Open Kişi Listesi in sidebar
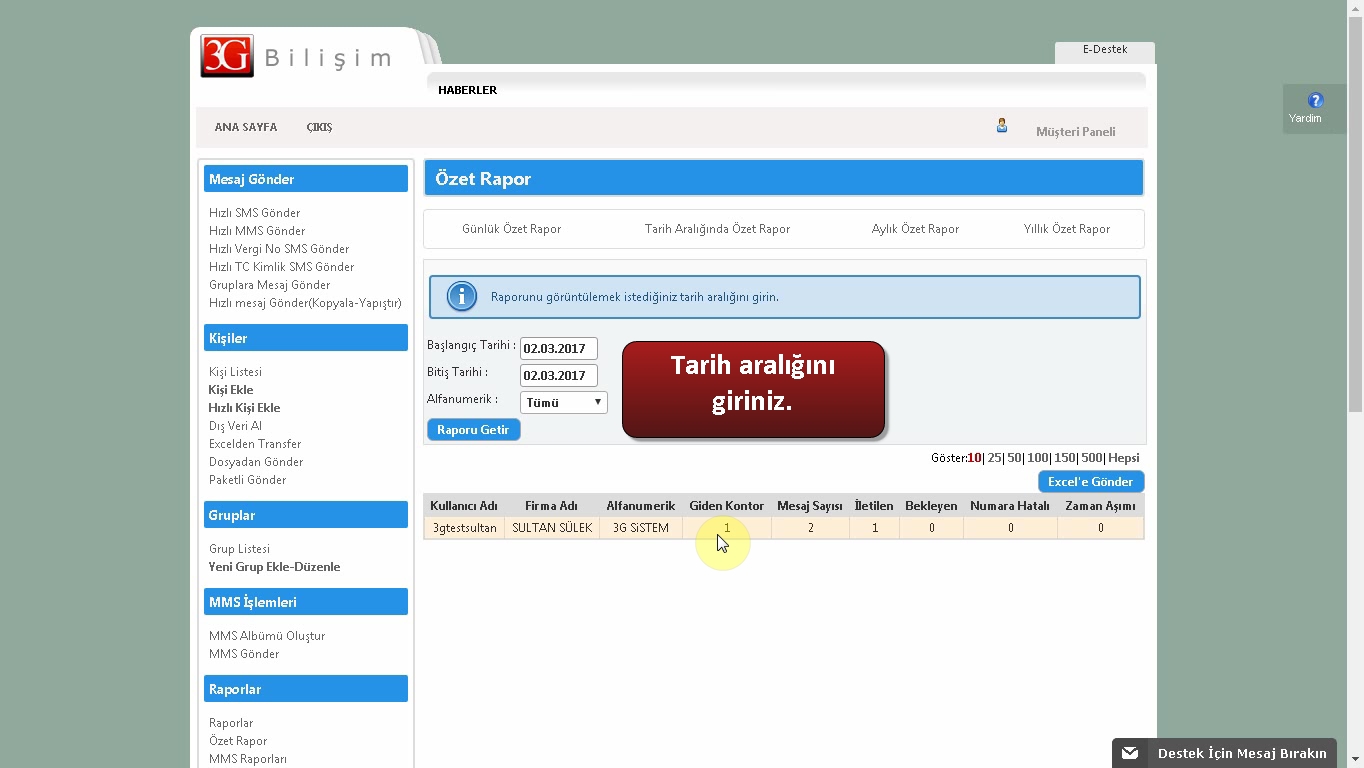The height and width of the screenshot is (768, 1364). coord(235,372)
